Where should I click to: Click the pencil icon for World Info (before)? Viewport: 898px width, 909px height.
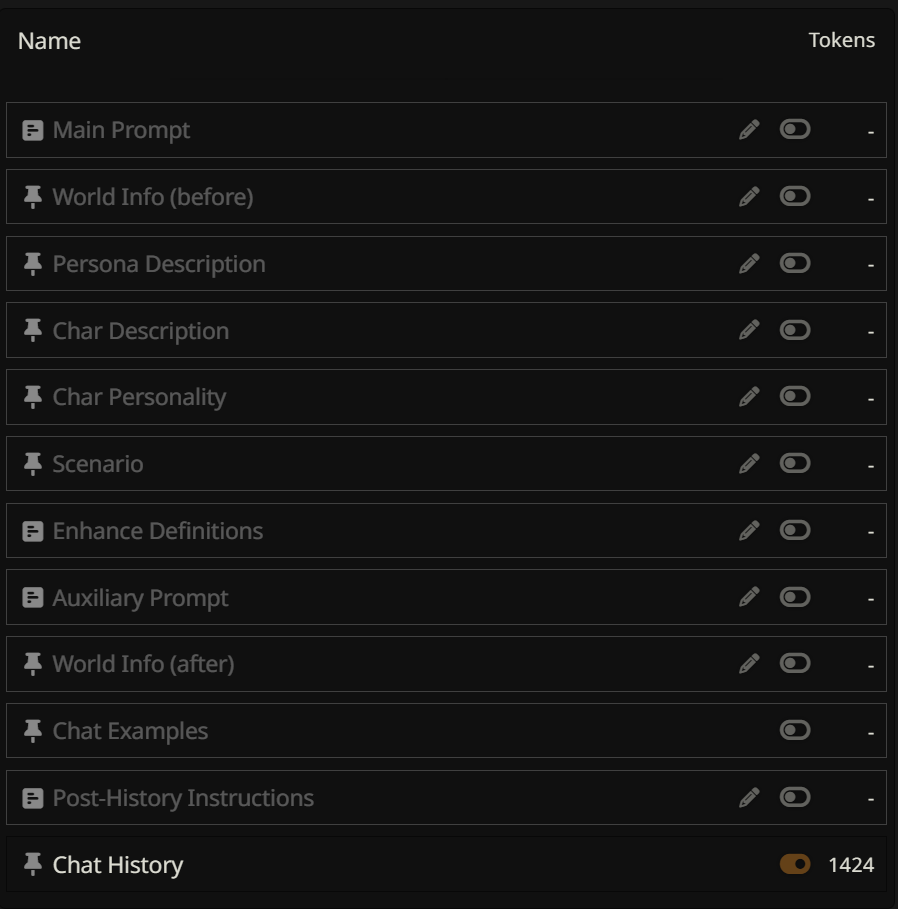click(749, 197)
